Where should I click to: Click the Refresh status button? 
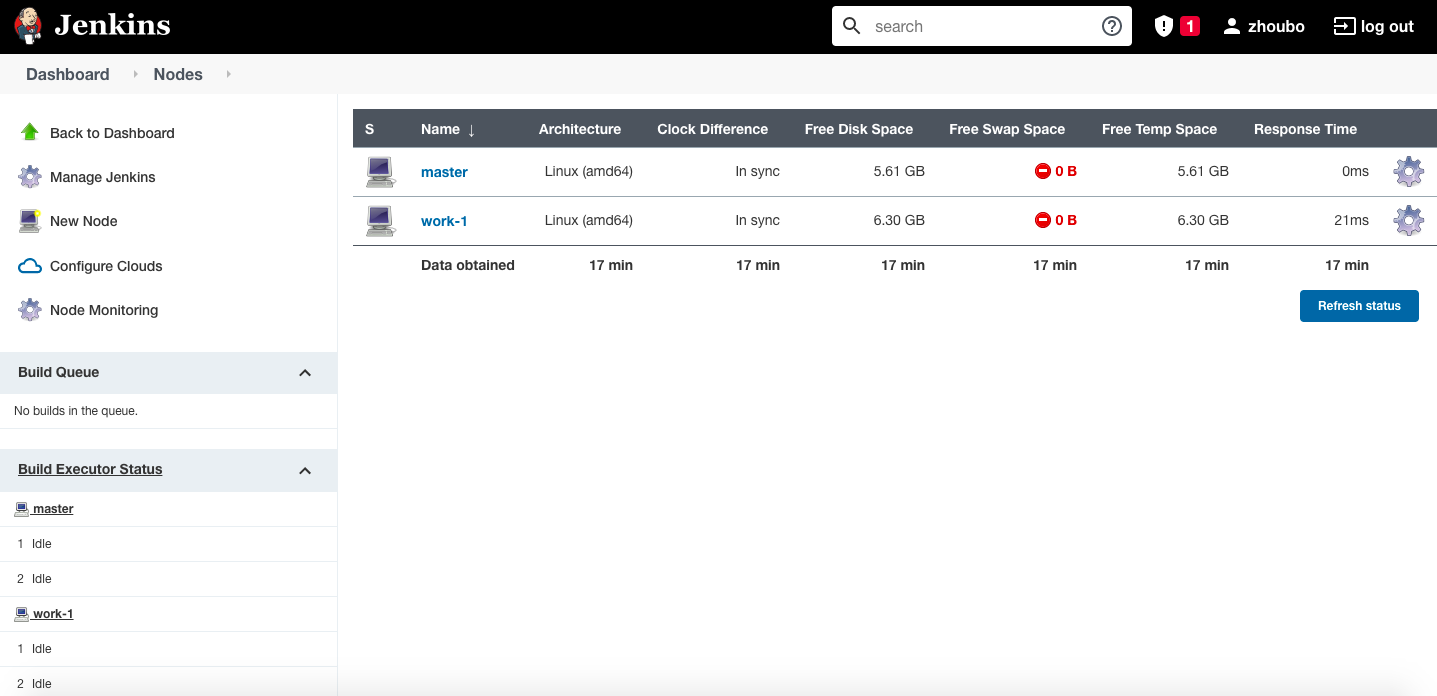coord(1359,306)
